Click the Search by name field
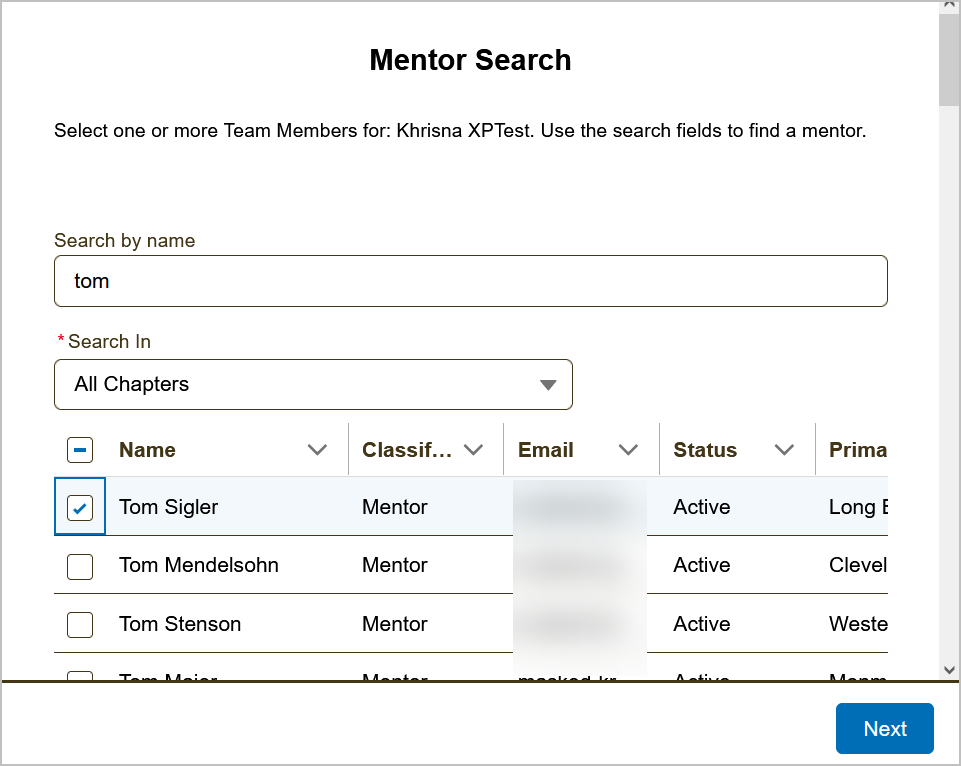This screenshot has height=766, width=961. 470,281
